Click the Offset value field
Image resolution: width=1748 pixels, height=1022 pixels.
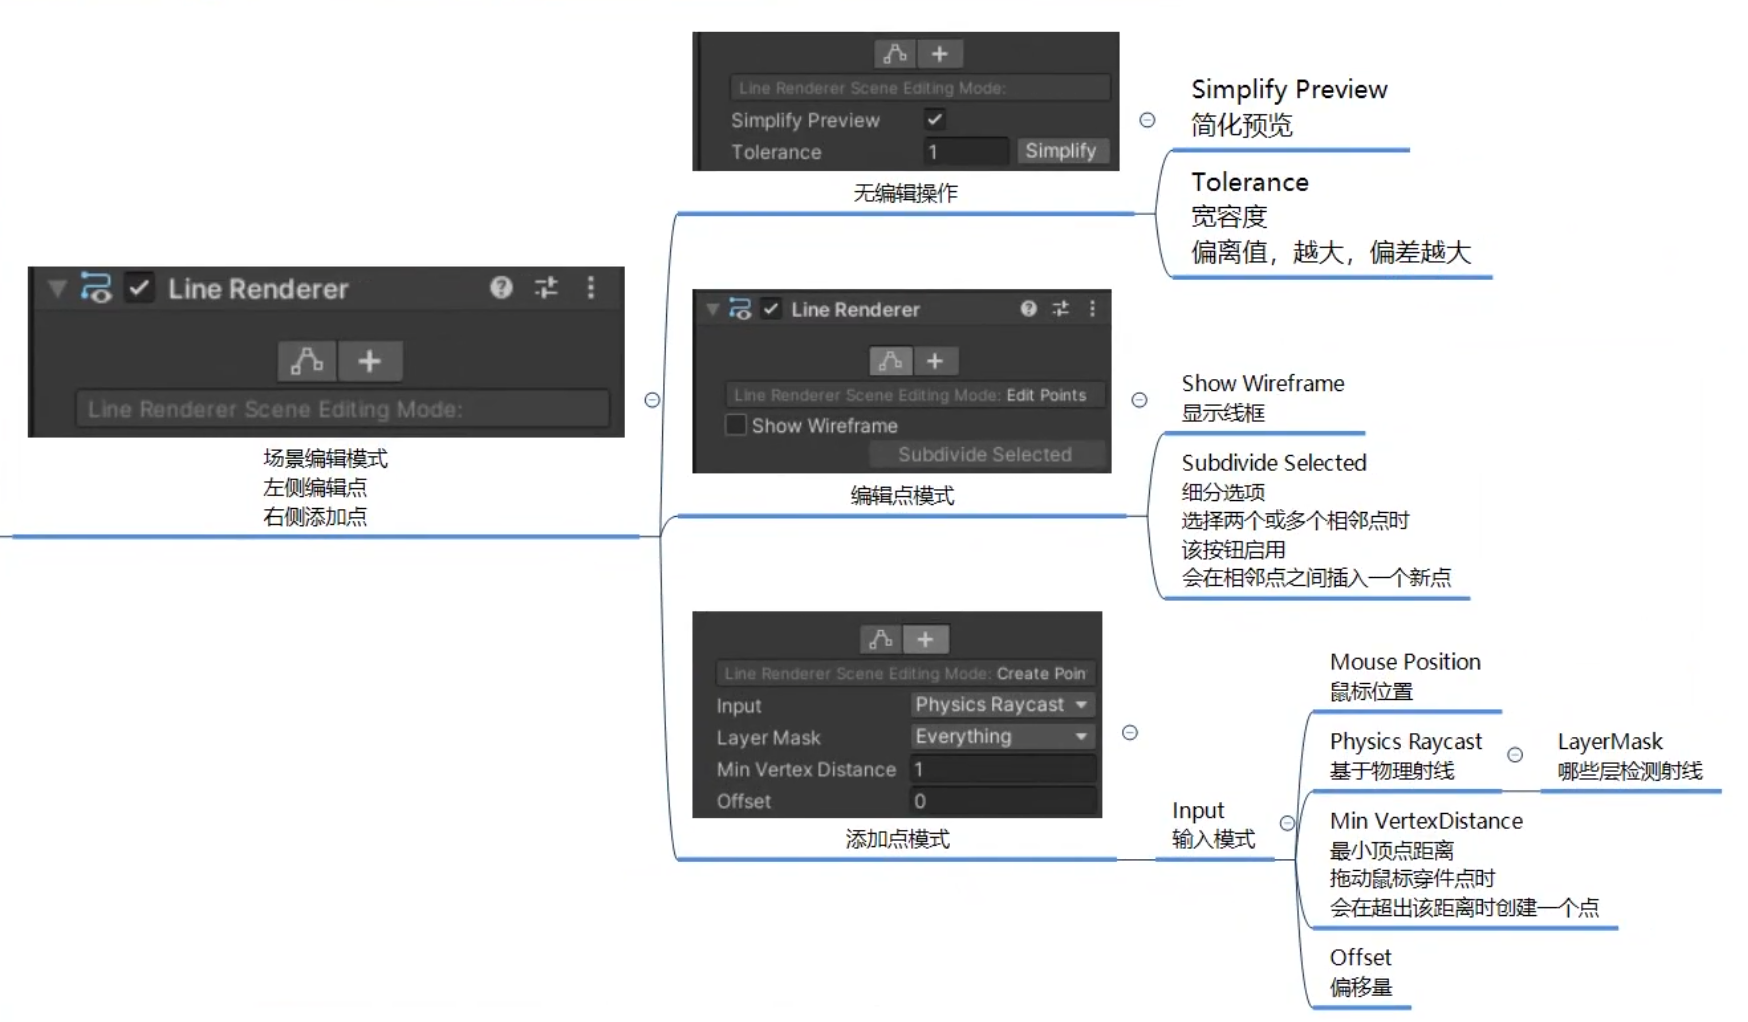[x=1002, y=801]
